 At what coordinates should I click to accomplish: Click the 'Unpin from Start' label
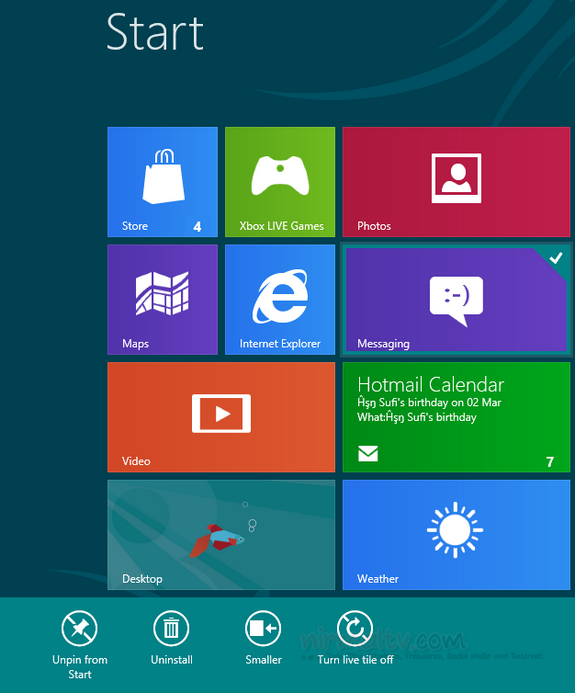(80, 667)
